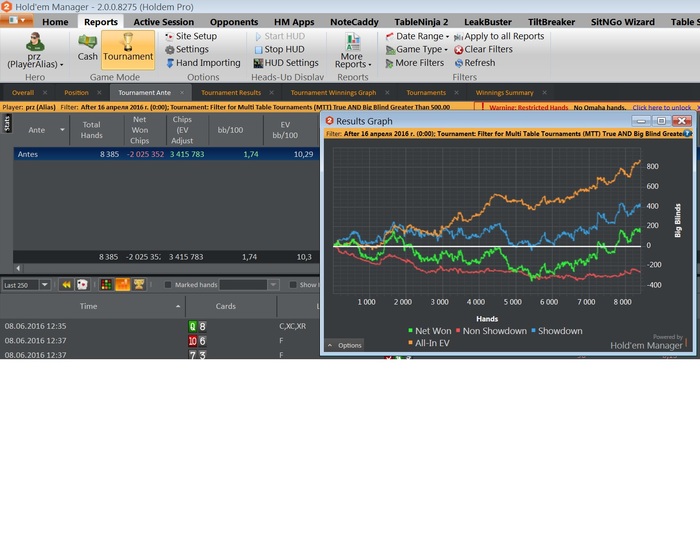
Task: Open the Date Range filter dropdown
Action: 417,37
